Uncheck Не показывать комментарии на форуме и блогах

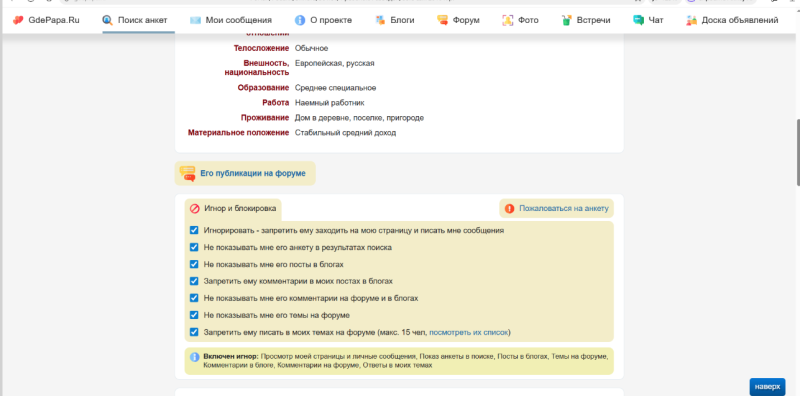(194, 298)
